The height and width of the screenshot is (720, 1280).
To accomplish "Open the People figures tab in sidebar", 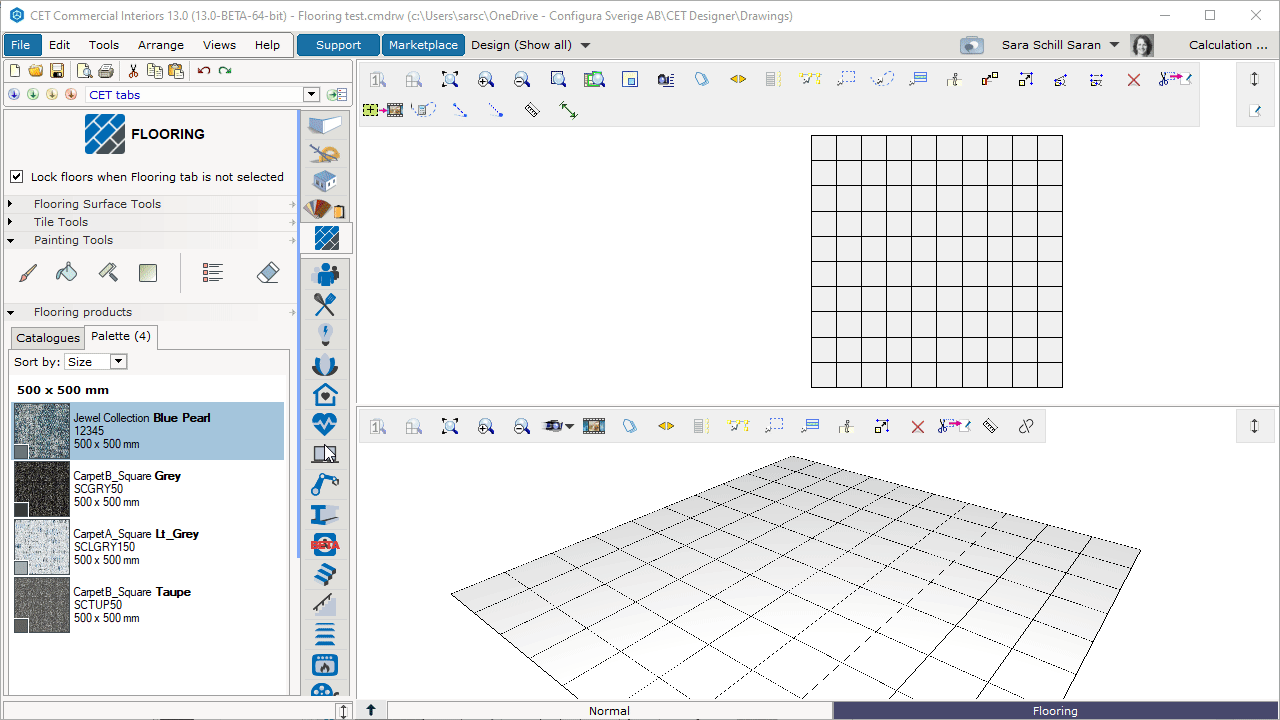I will 325,274.
